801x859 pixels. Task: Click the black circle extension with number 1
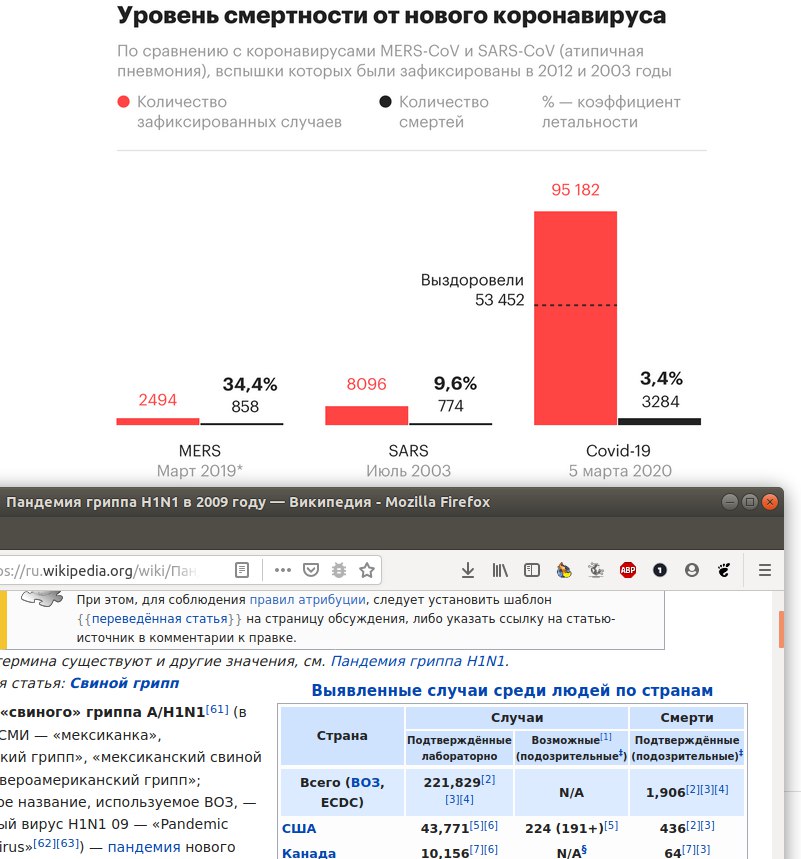660,570
